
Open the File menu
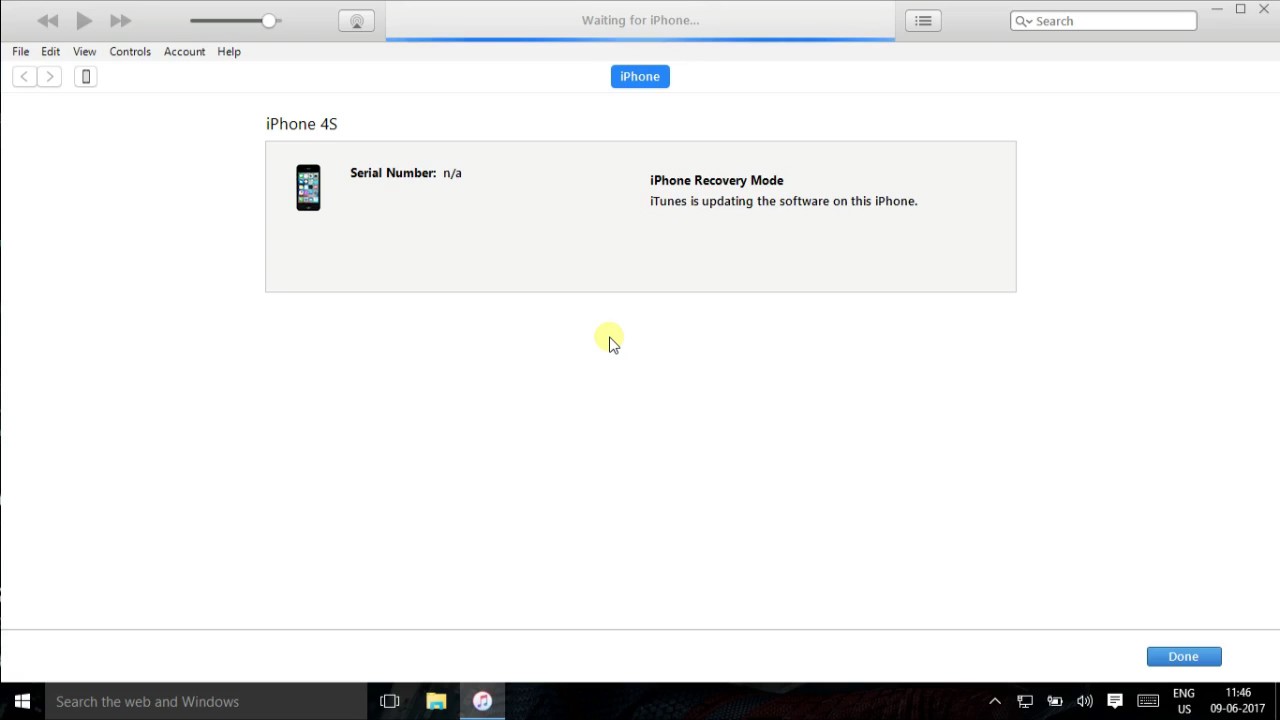21,52
